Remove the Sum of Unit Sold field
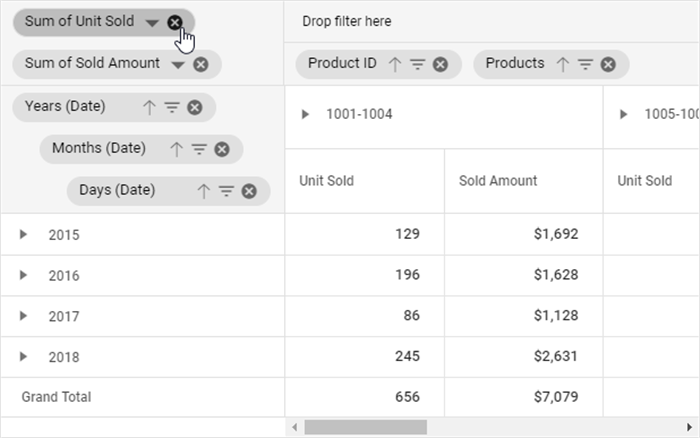 pos(175,22)
